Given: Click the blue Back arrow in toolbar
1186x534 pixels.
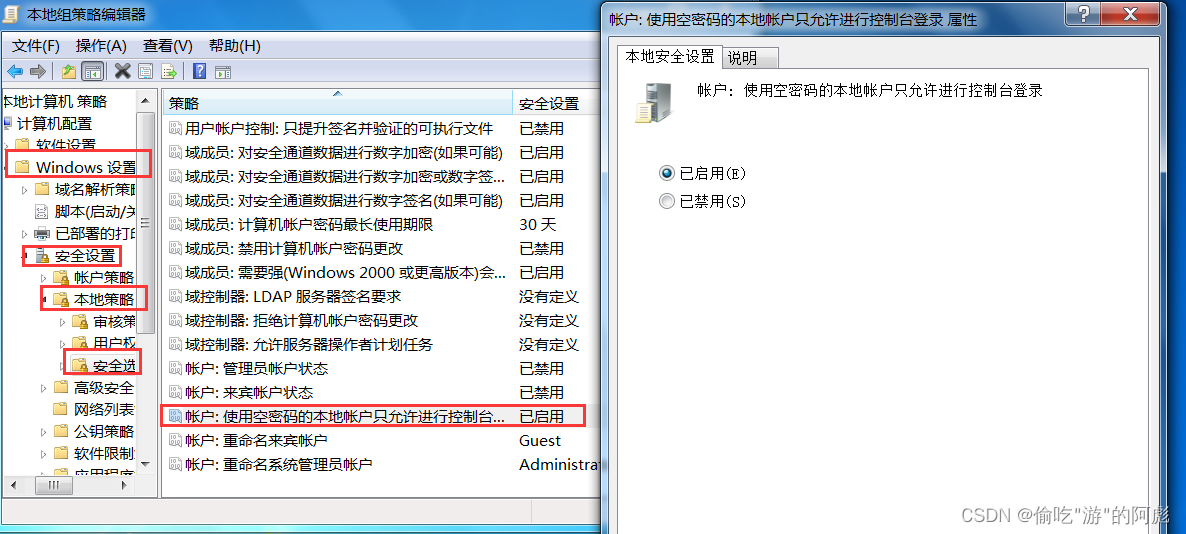Looking at the screenshot, I should coord(15,72).
